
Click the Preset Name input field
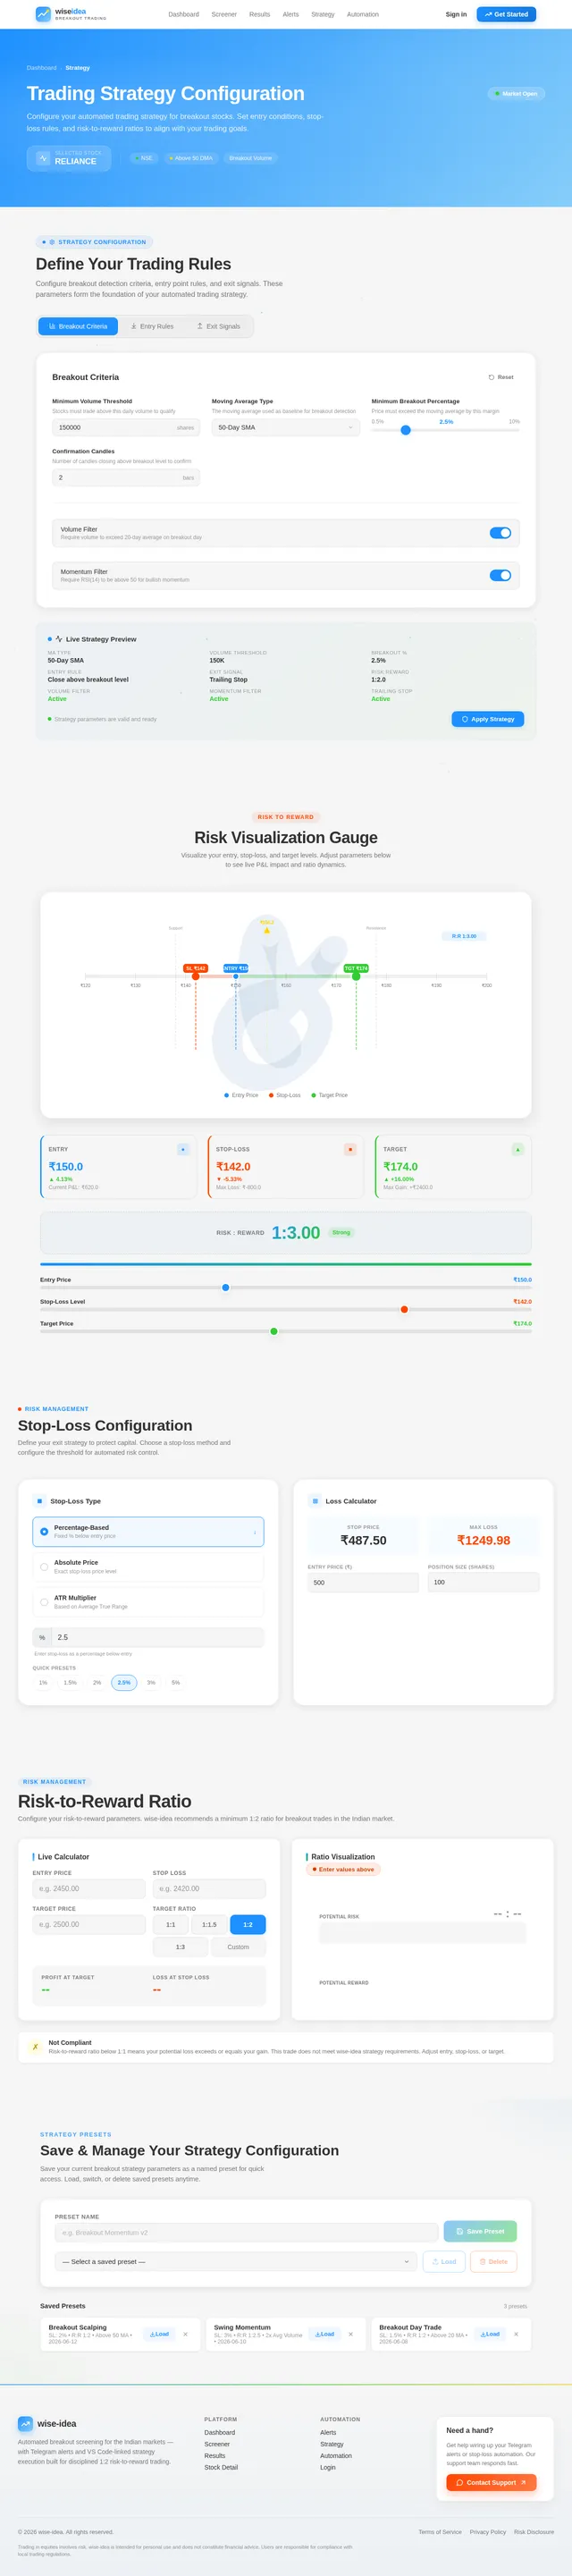(246, 2231)
